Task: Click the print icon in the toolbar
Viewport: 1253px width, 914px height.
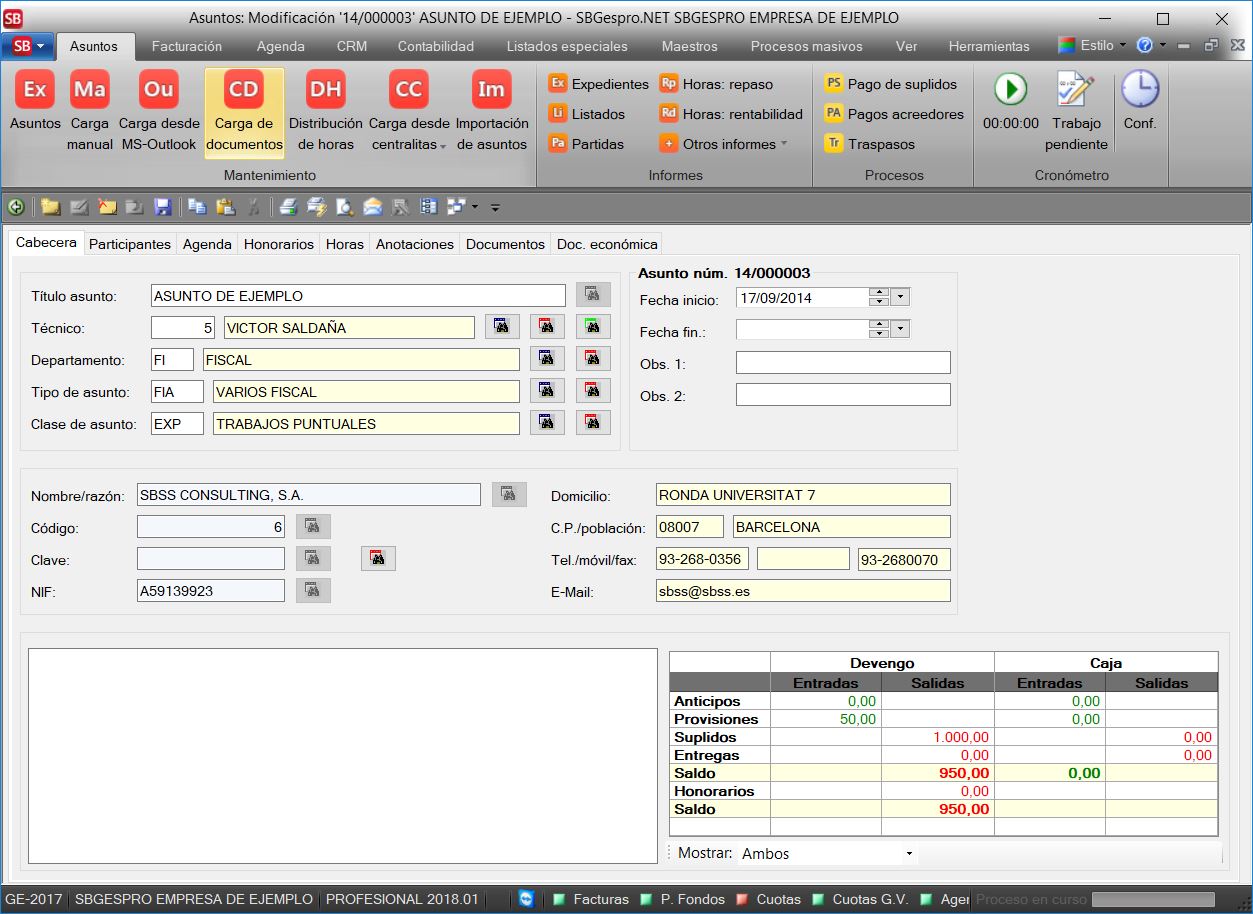Action: [x=288, y=207]
